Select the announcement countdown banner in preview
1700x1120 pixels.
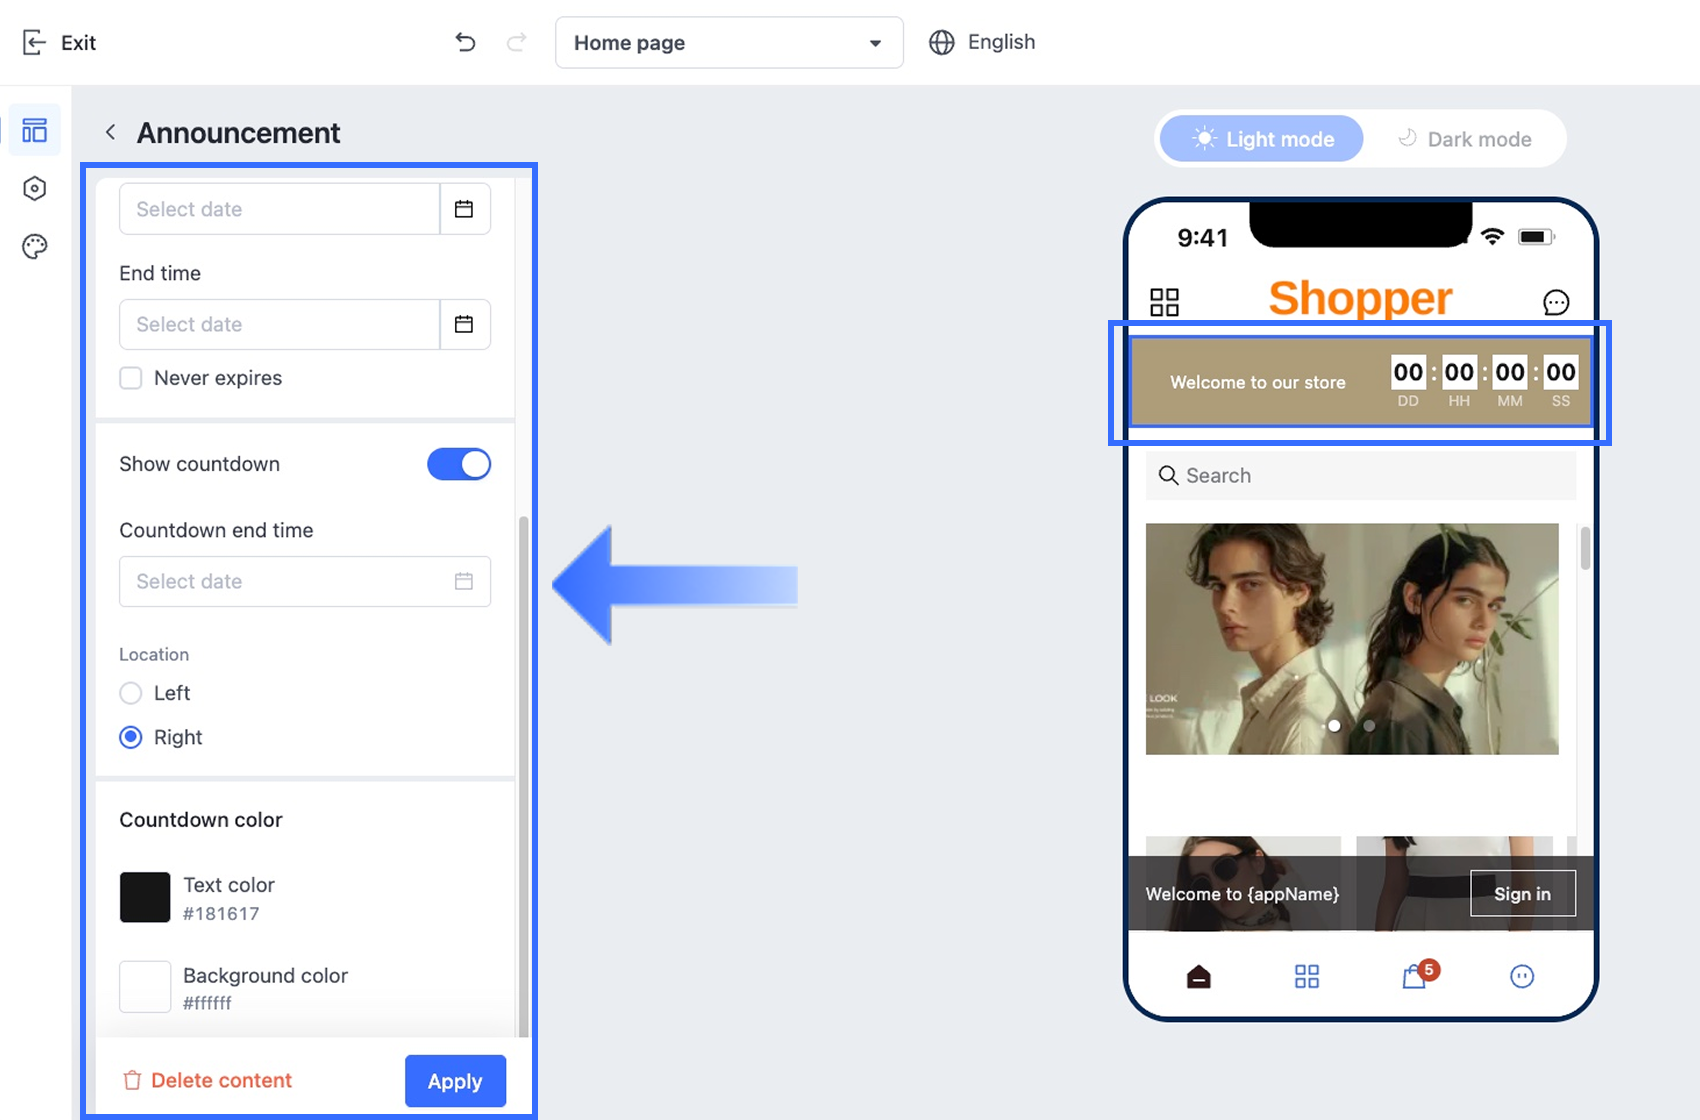[1361, 382]
